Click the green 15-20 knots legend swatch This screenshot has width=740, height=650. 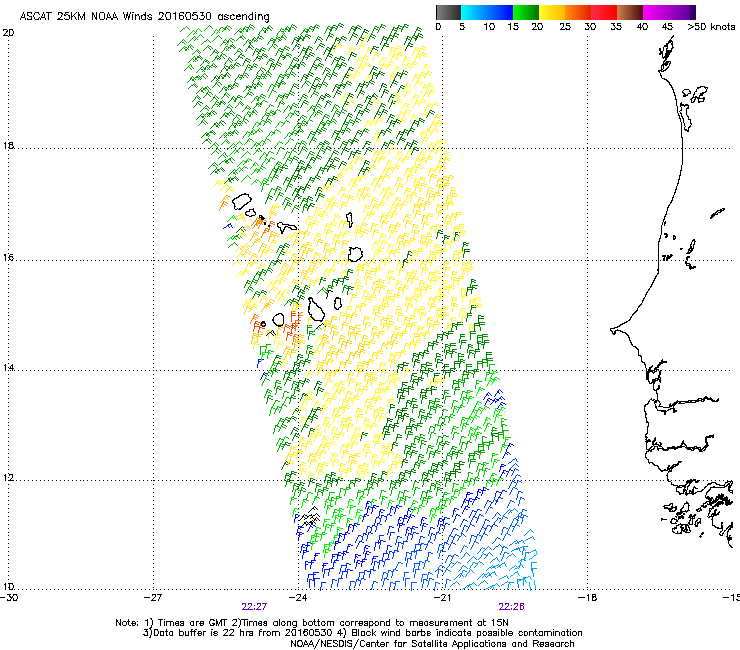(526, 12)
